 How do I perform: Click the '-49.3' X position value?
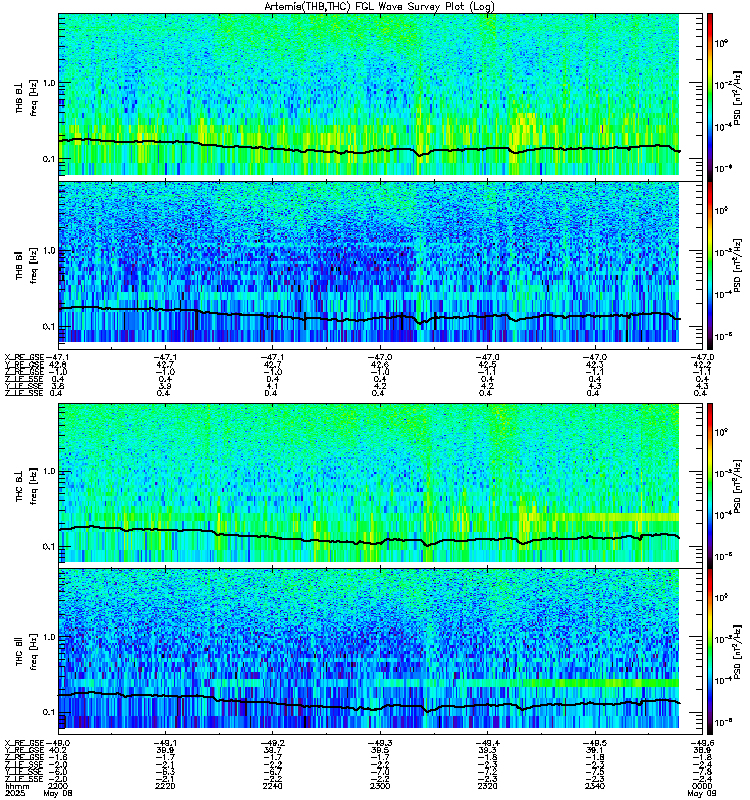(x=380, y=743)
